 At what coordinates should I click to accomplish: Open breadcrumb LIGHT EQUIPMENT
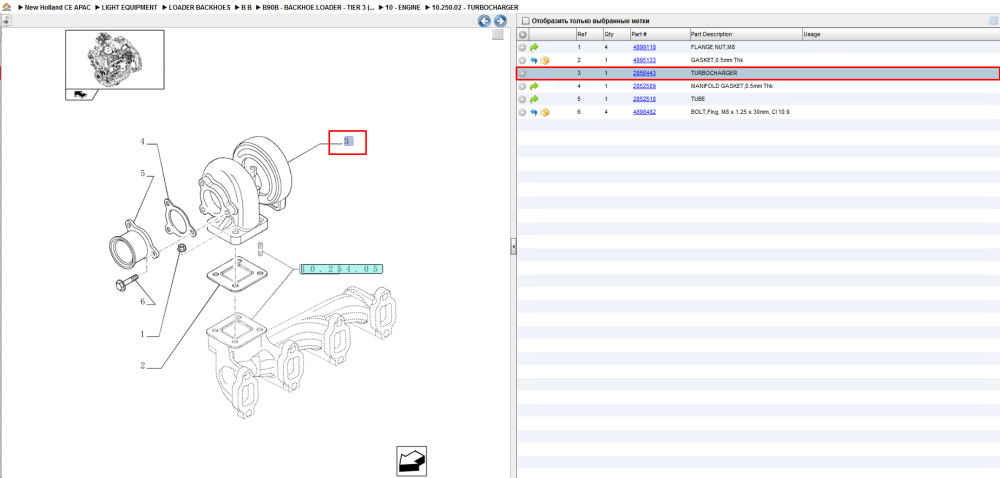coord(129,7)
